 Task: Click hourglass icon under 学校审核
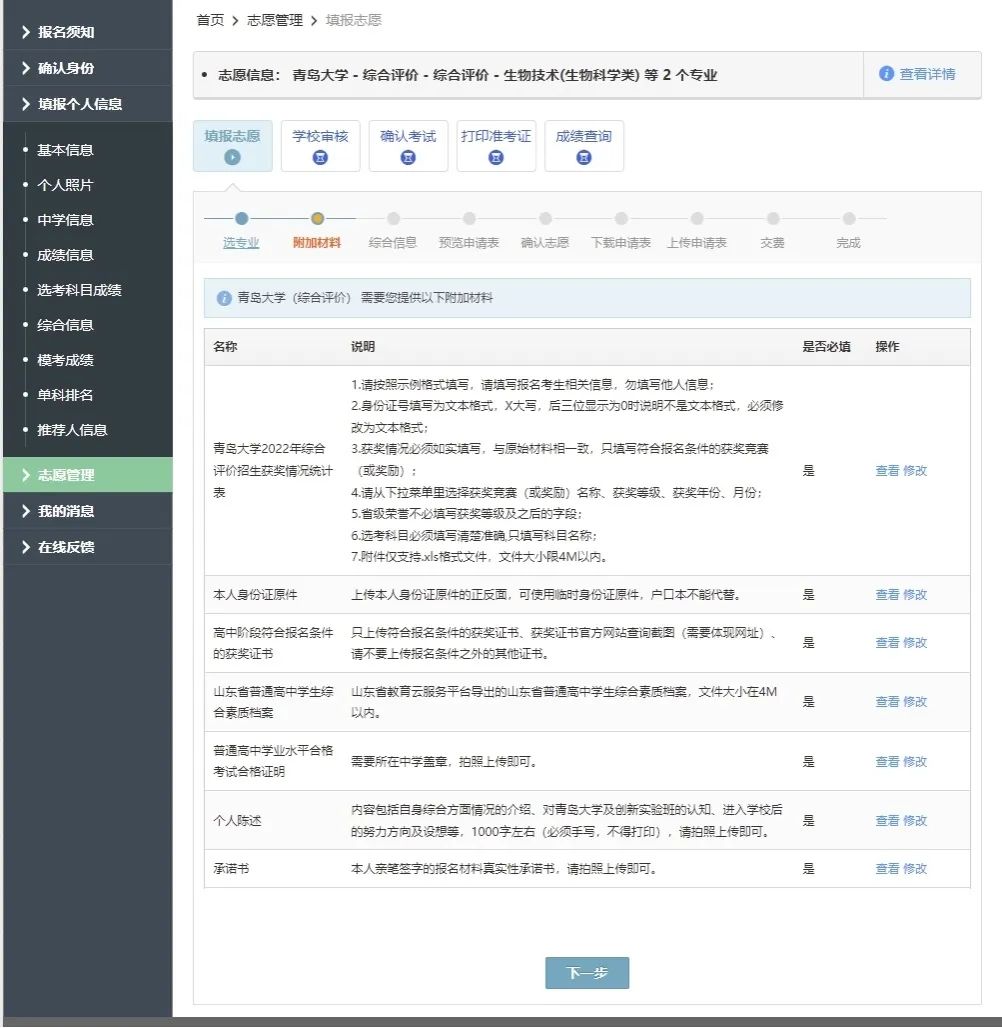click(320, 157)
